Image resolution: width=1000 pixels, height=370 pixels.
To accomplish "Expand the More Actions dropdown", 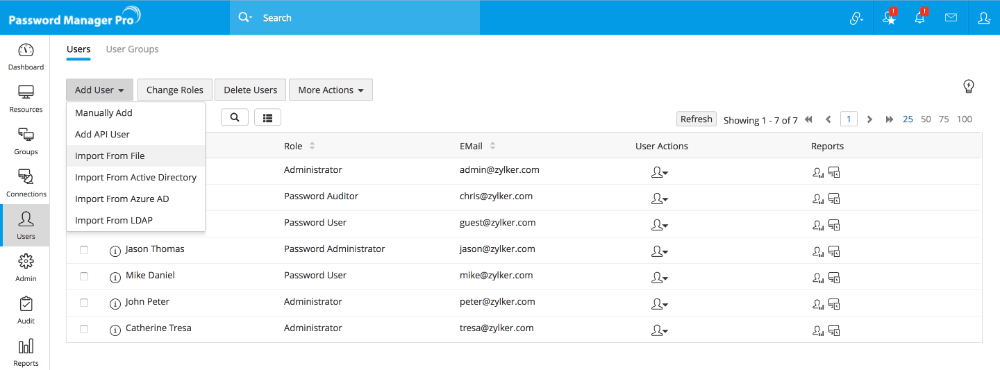I will (331, 90).
